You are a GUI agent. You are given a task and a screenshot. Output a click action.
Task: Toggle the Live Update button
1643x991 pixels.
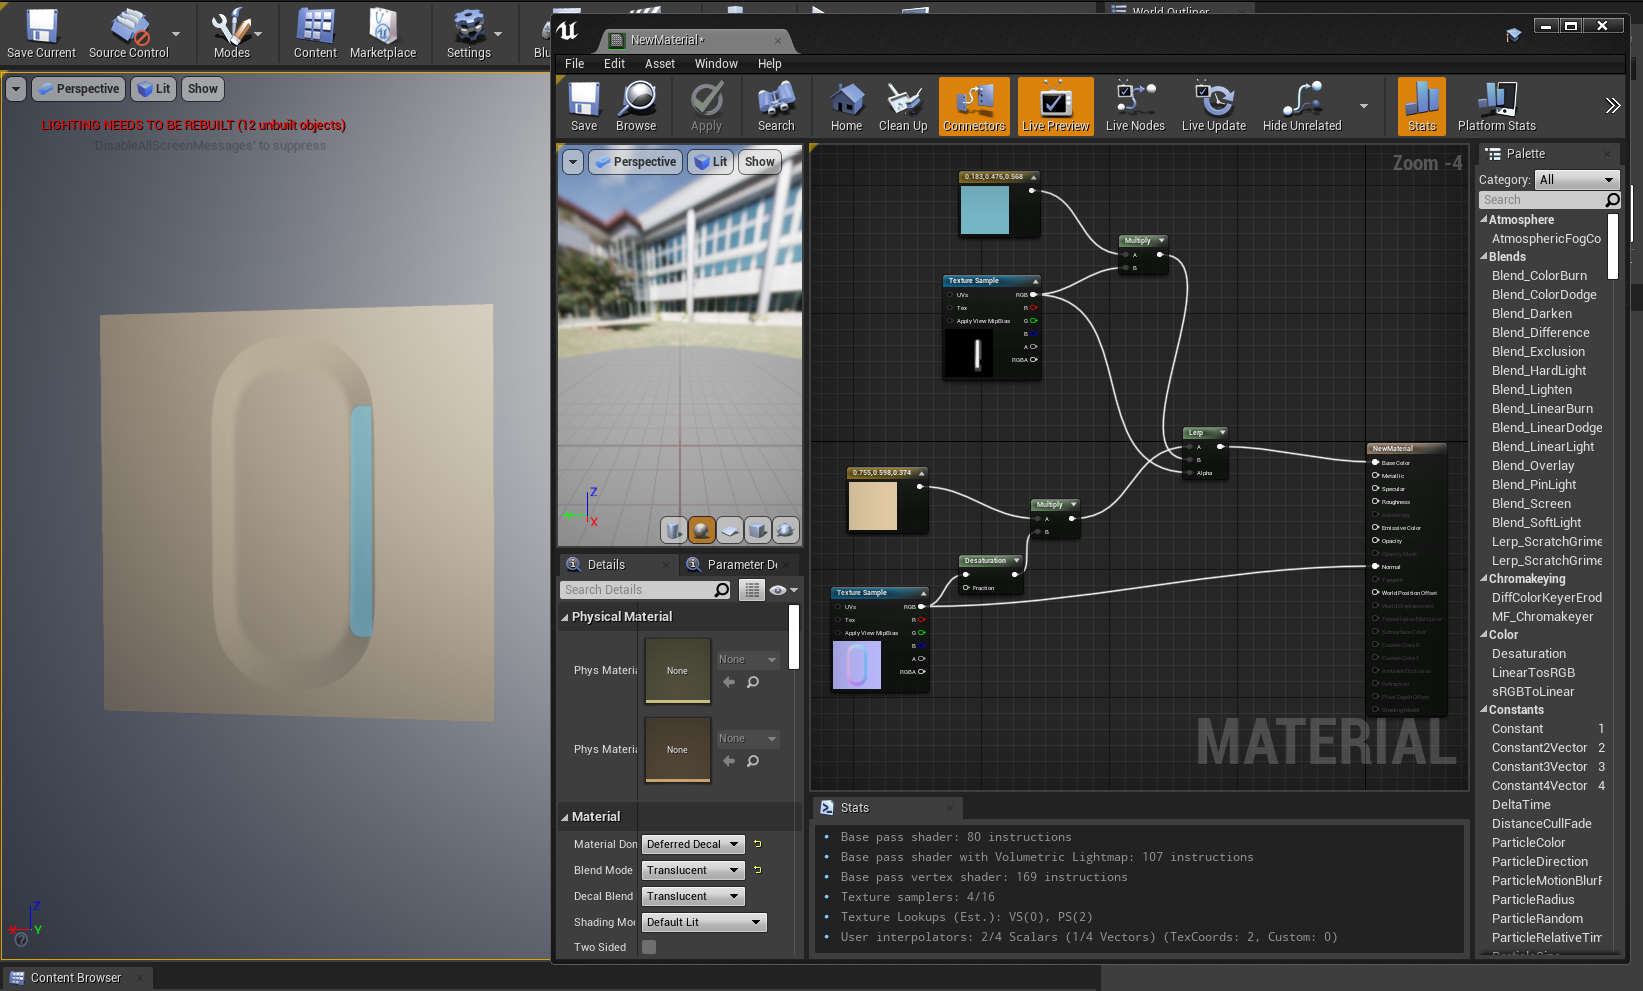(x=1214, y=106)
